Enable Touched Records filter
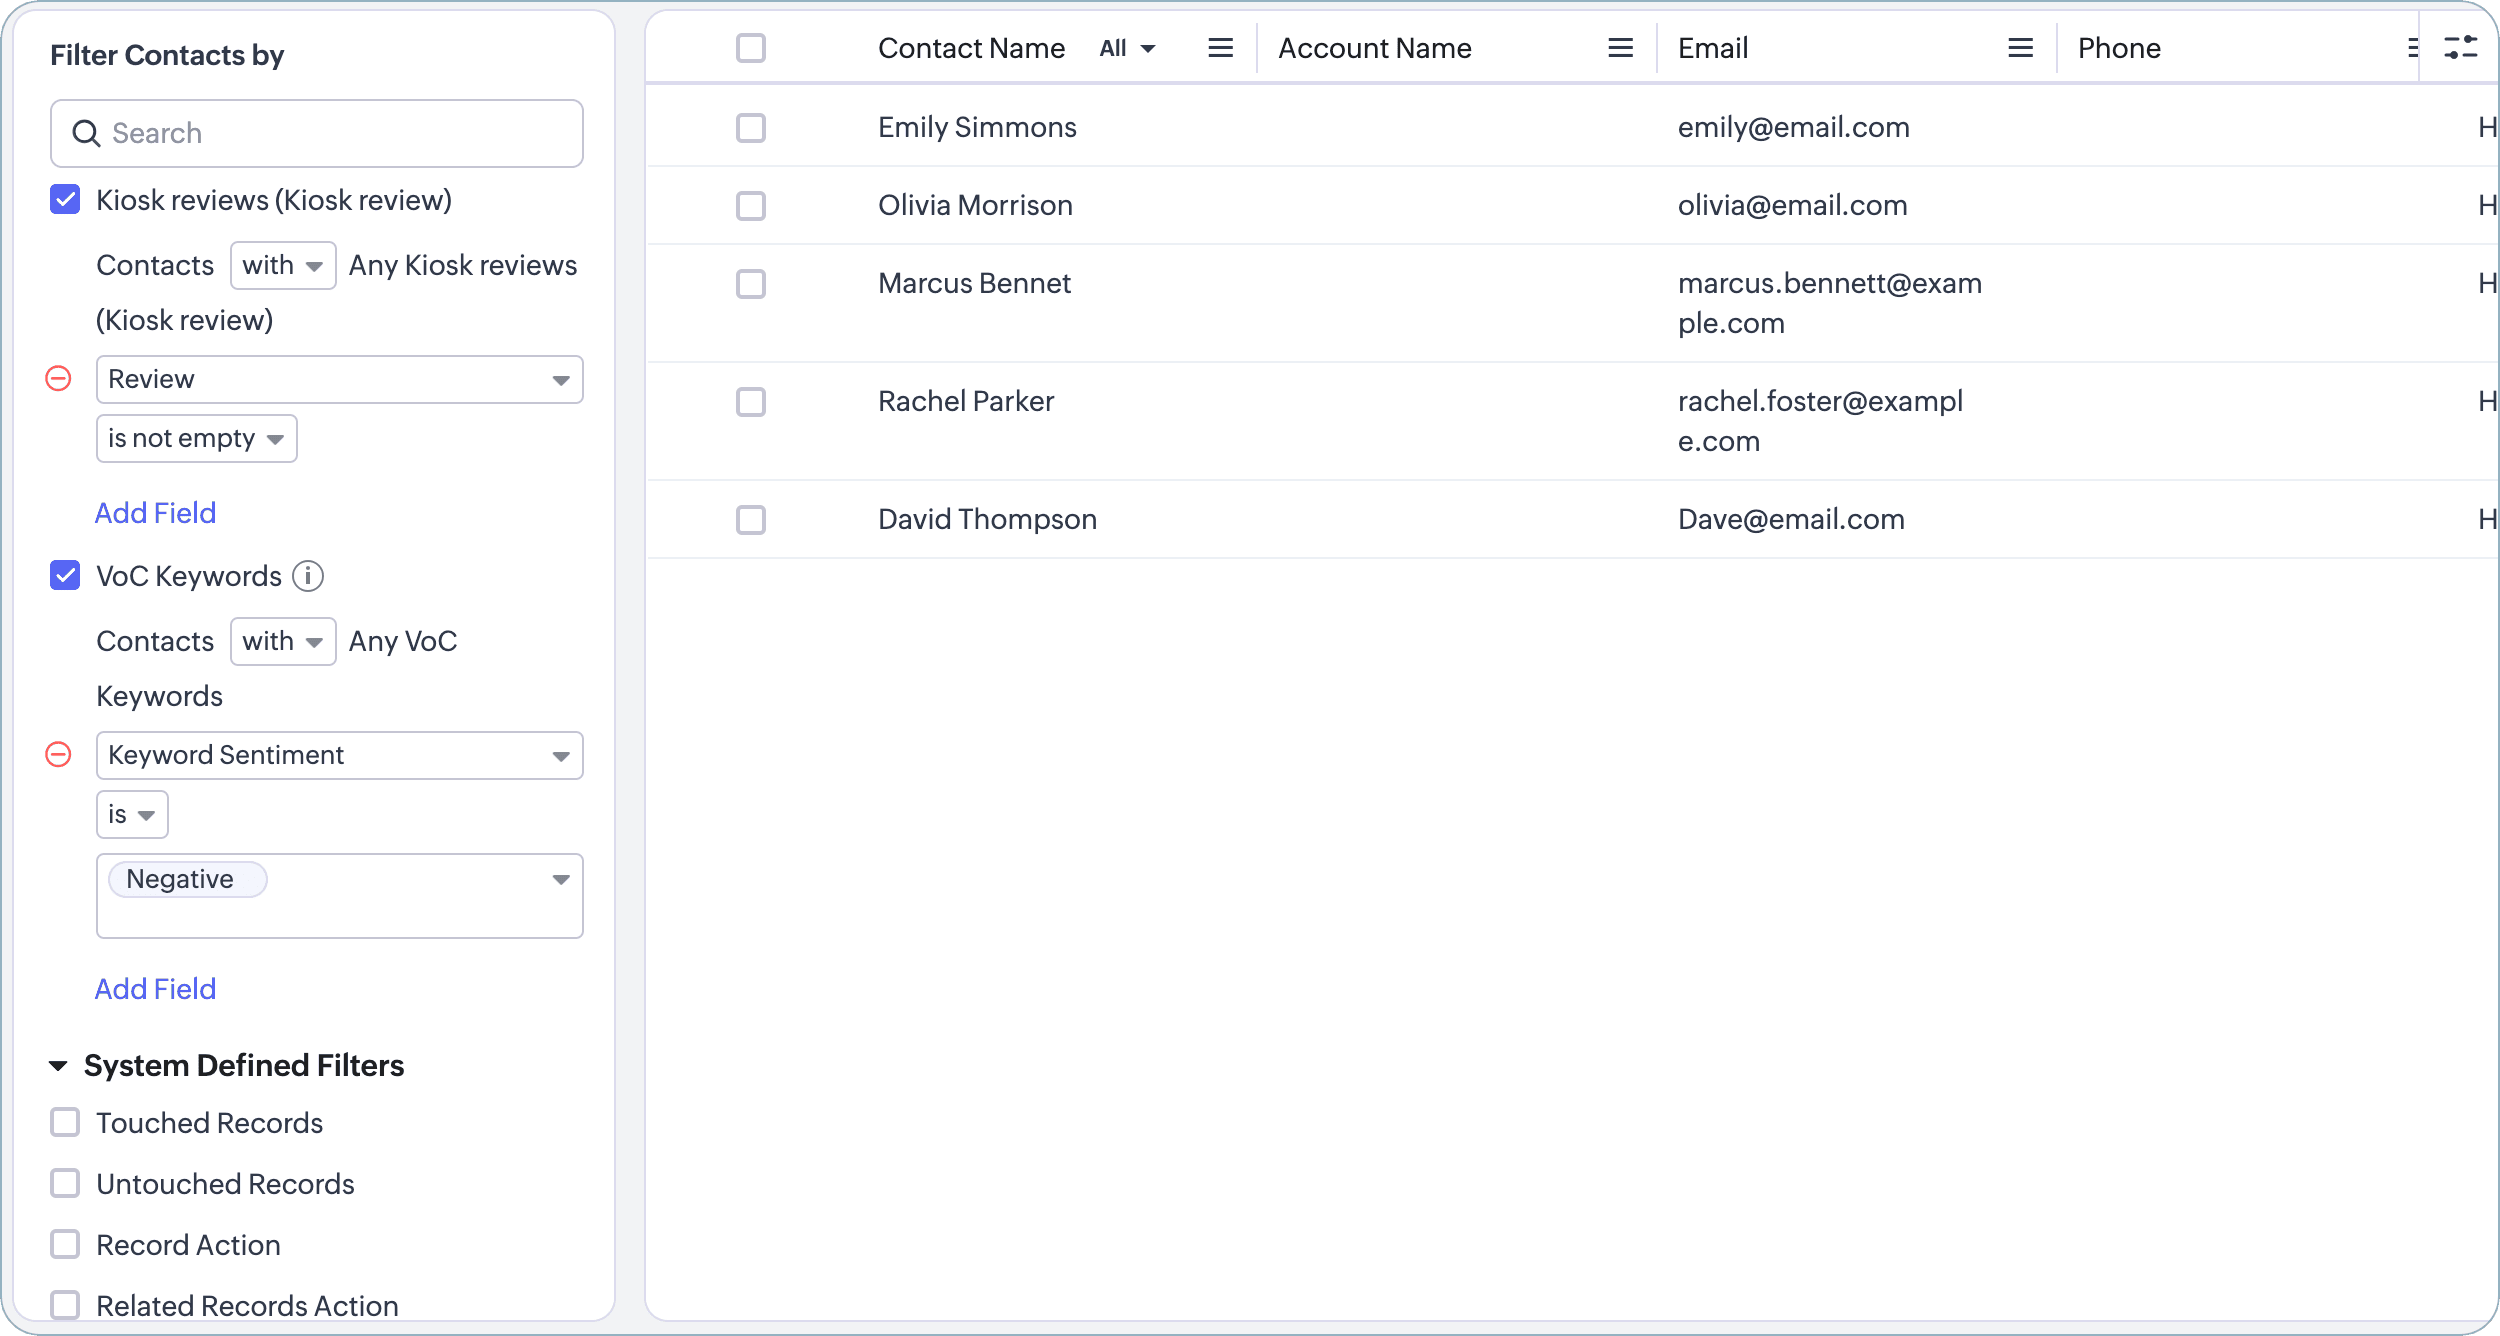 65,1123
